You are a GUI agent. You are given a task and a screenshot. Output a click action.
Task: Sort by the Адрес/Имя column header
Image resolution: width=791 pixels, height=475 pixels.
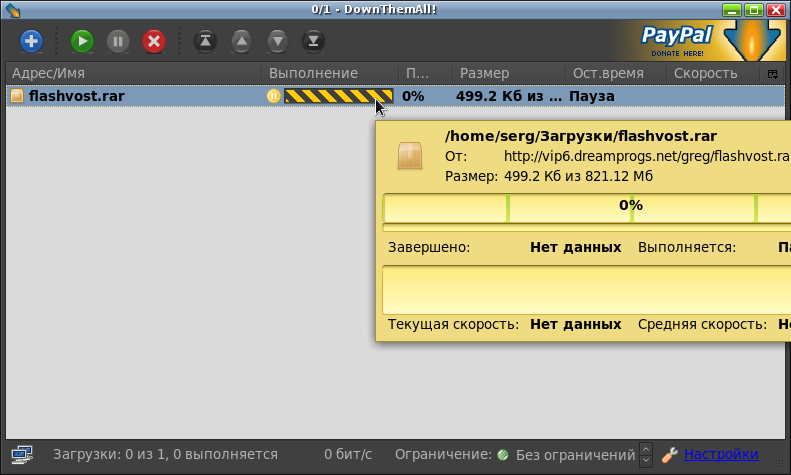point(134,73)
